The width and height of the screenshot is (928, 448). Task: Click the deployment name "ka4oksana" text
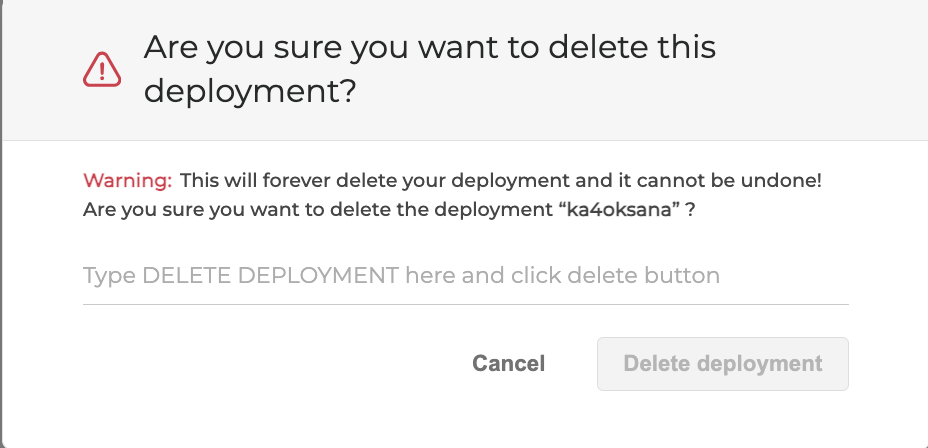pyautogui.click(x=625, y=212)
